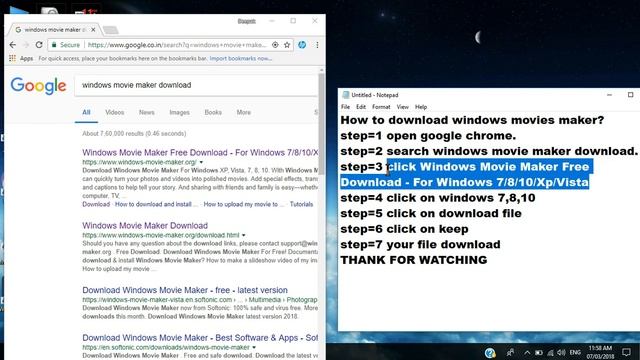This screenshot has height=360, width=640.
Task: Show hidden system tray icons
Action: tap(527, 352)
